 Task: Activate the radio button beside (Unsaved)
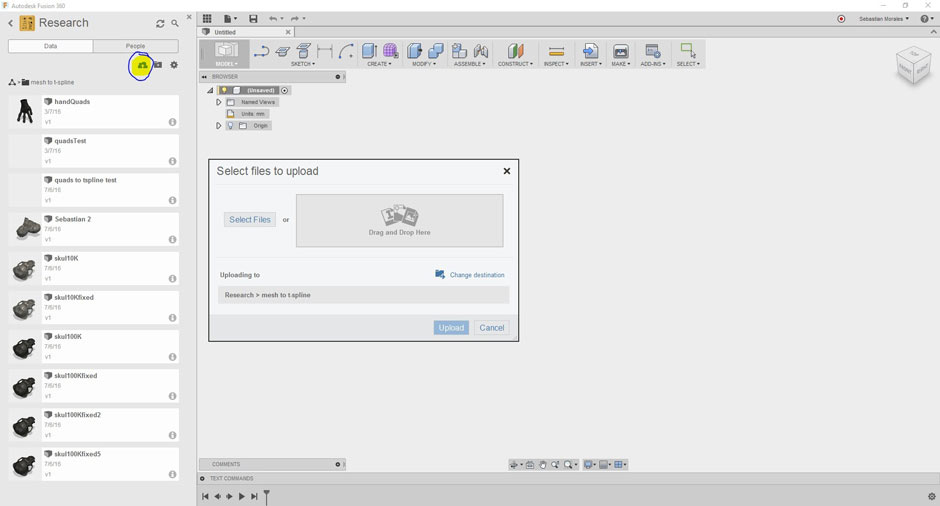285,90
